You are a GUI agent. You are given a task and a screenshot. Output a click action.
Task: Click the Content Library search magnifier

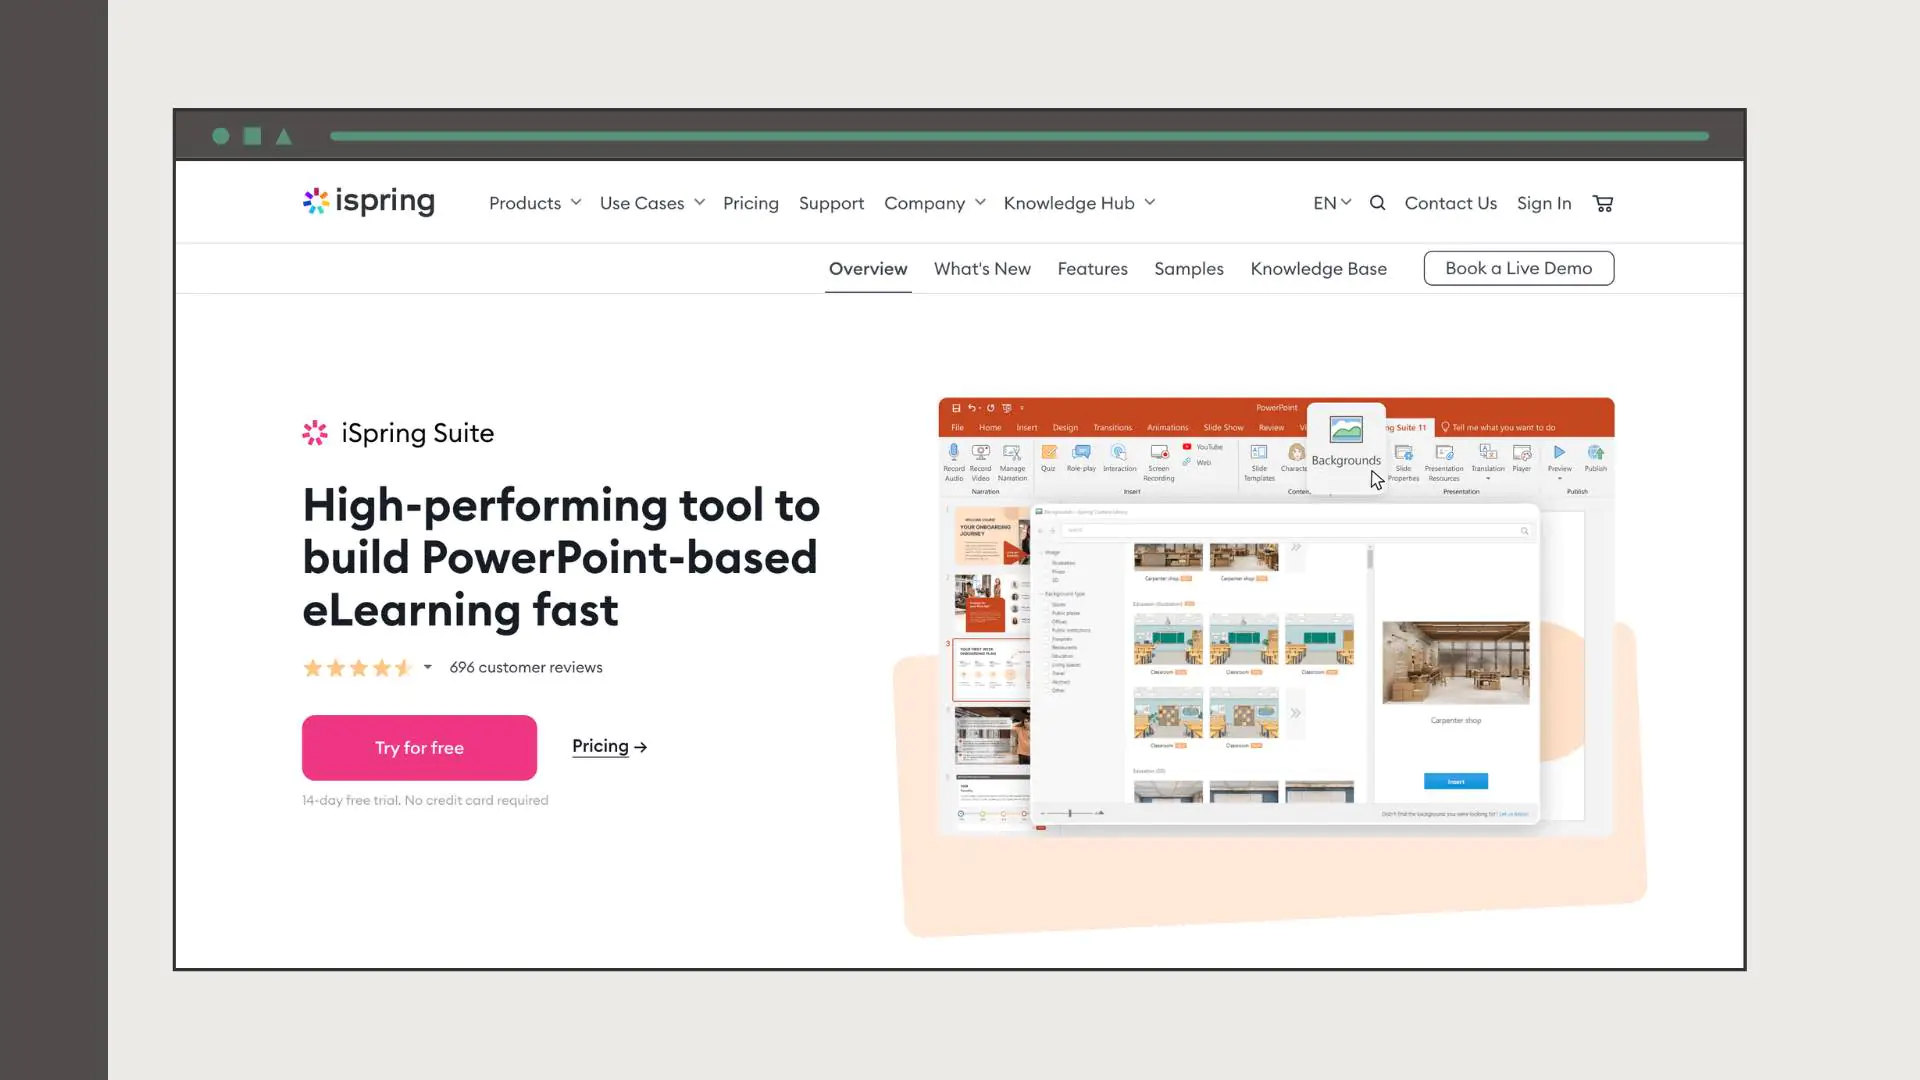pos(1524,531)
